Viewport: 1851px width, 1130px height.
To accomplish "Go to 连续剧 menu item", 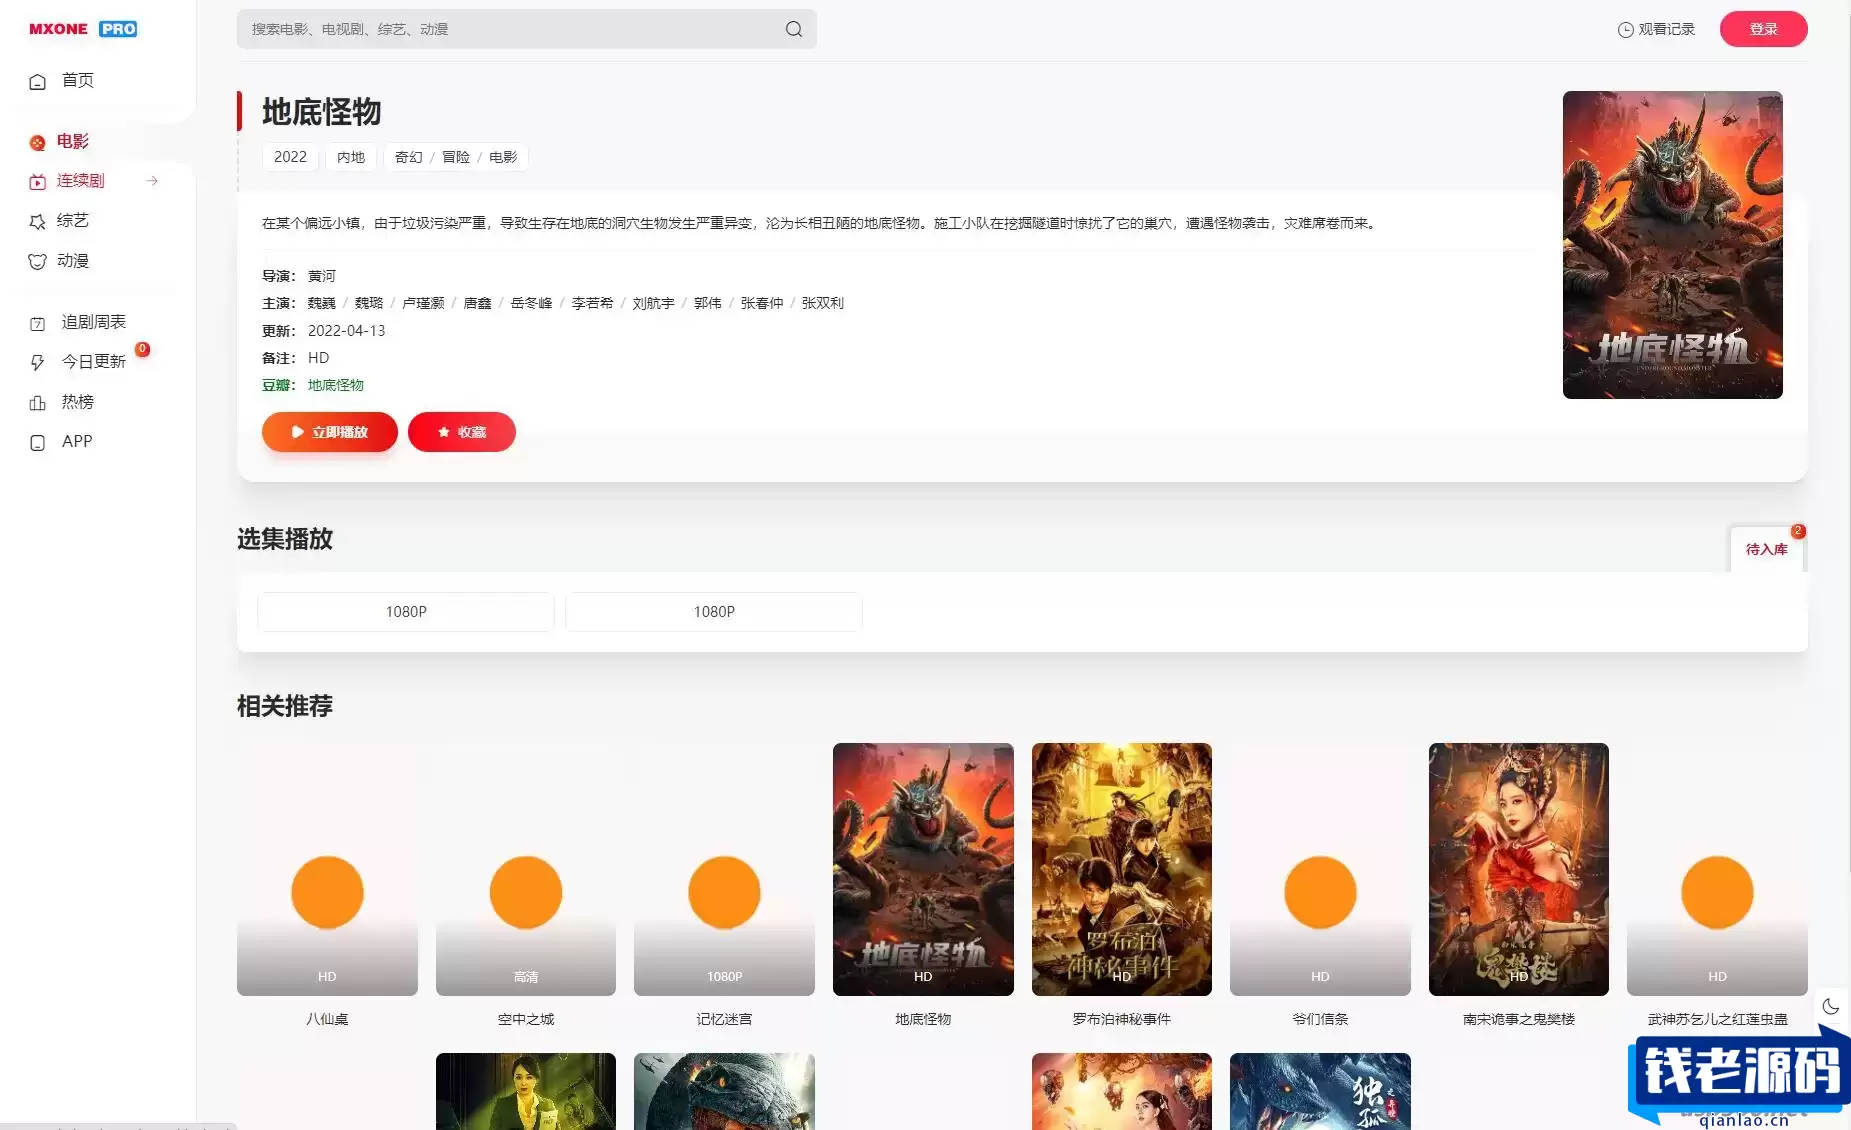I will tap(81, 180).
